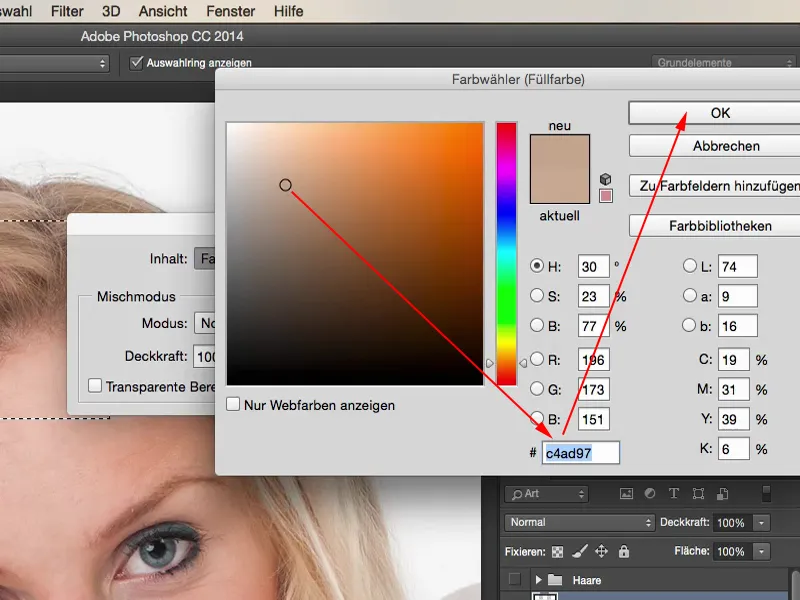Click Zu Farbfeldern hinzufügen button

[x=714, y=186]
